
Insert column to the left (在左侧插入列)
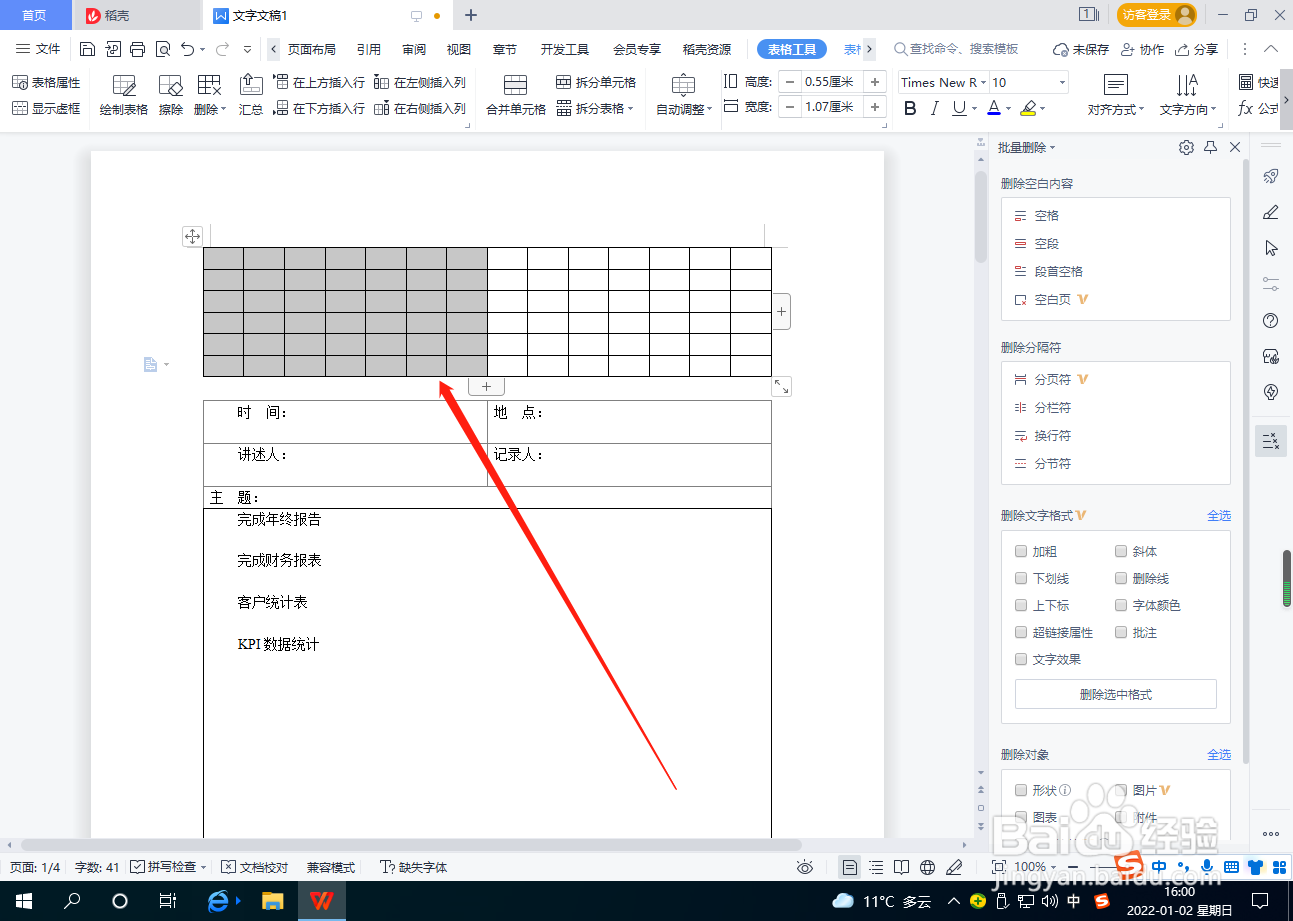point(420,83)
